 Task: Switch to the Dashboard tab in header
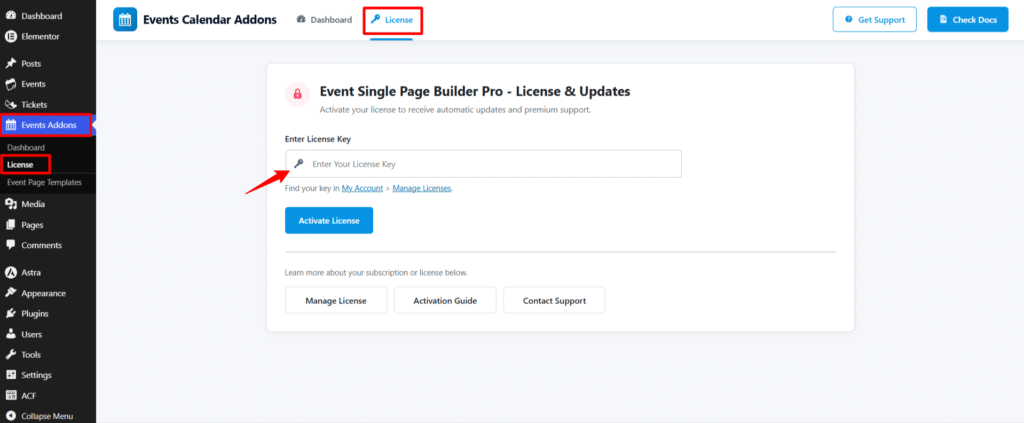pyautogui.click(x=324, y=20)
